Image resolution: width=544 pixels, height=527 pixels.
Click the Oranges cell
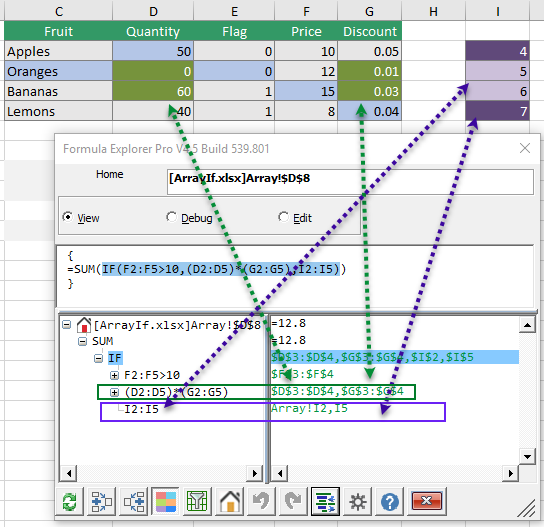pos(59,71)
